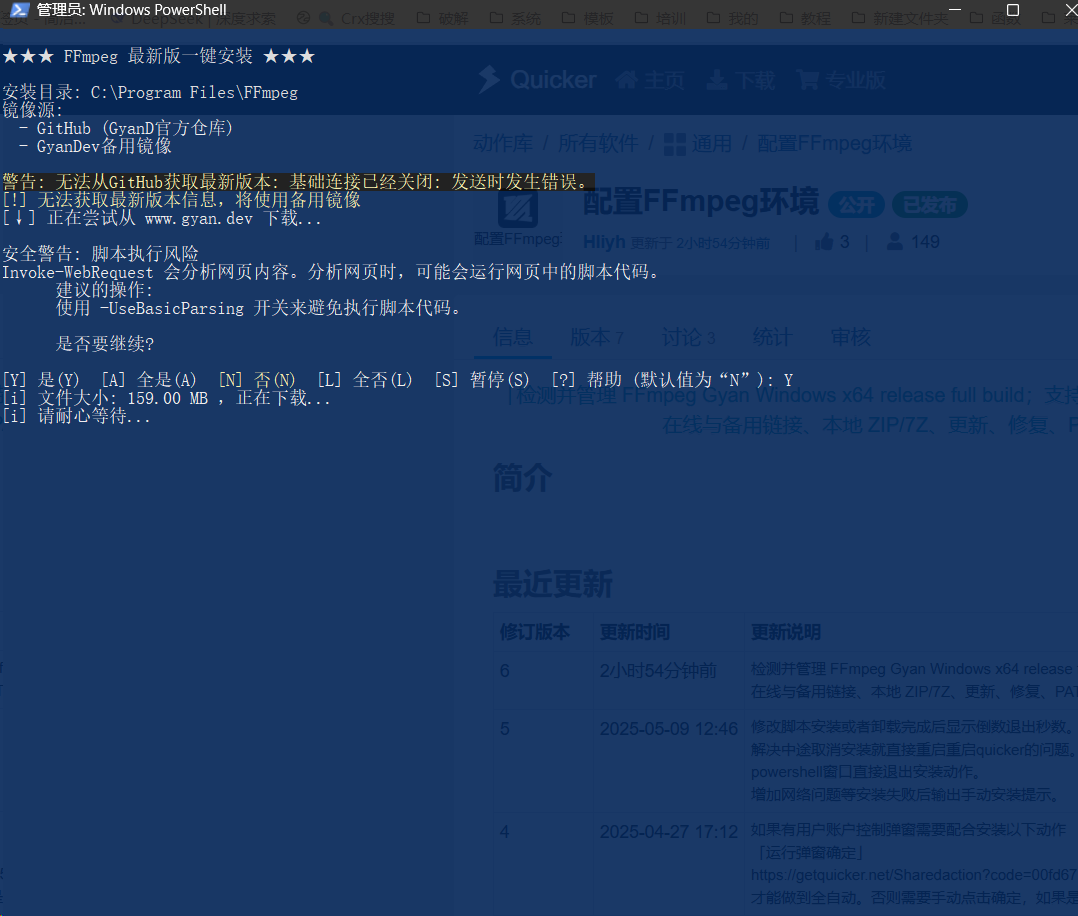Maximize the PowerShell window
The width and height of the screenshot is (1078, 916).
1013,10
